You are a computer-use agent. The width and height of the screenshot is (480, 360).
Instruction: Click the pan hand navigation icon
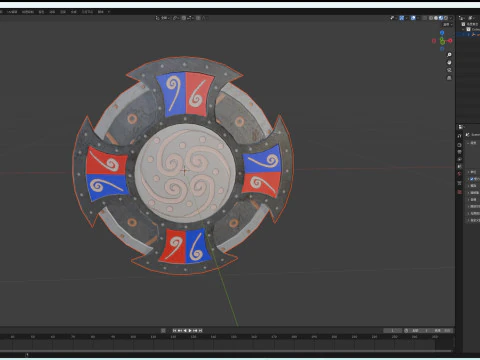tap(449, 62)
